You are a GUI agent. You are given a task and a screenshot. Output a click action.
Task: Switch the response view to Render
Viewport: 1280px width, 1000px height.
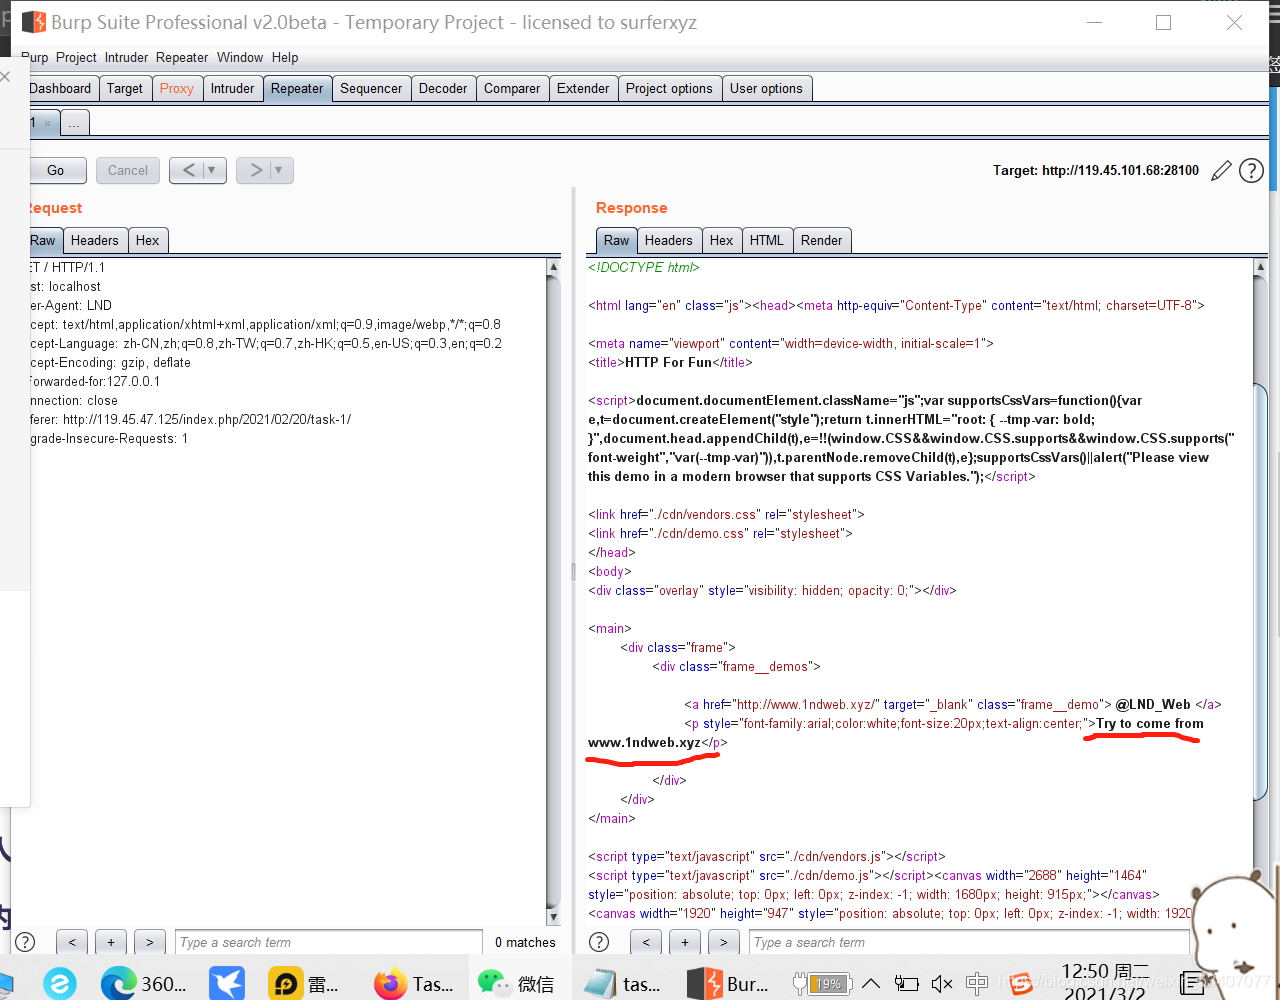click(x=822, y=240)
